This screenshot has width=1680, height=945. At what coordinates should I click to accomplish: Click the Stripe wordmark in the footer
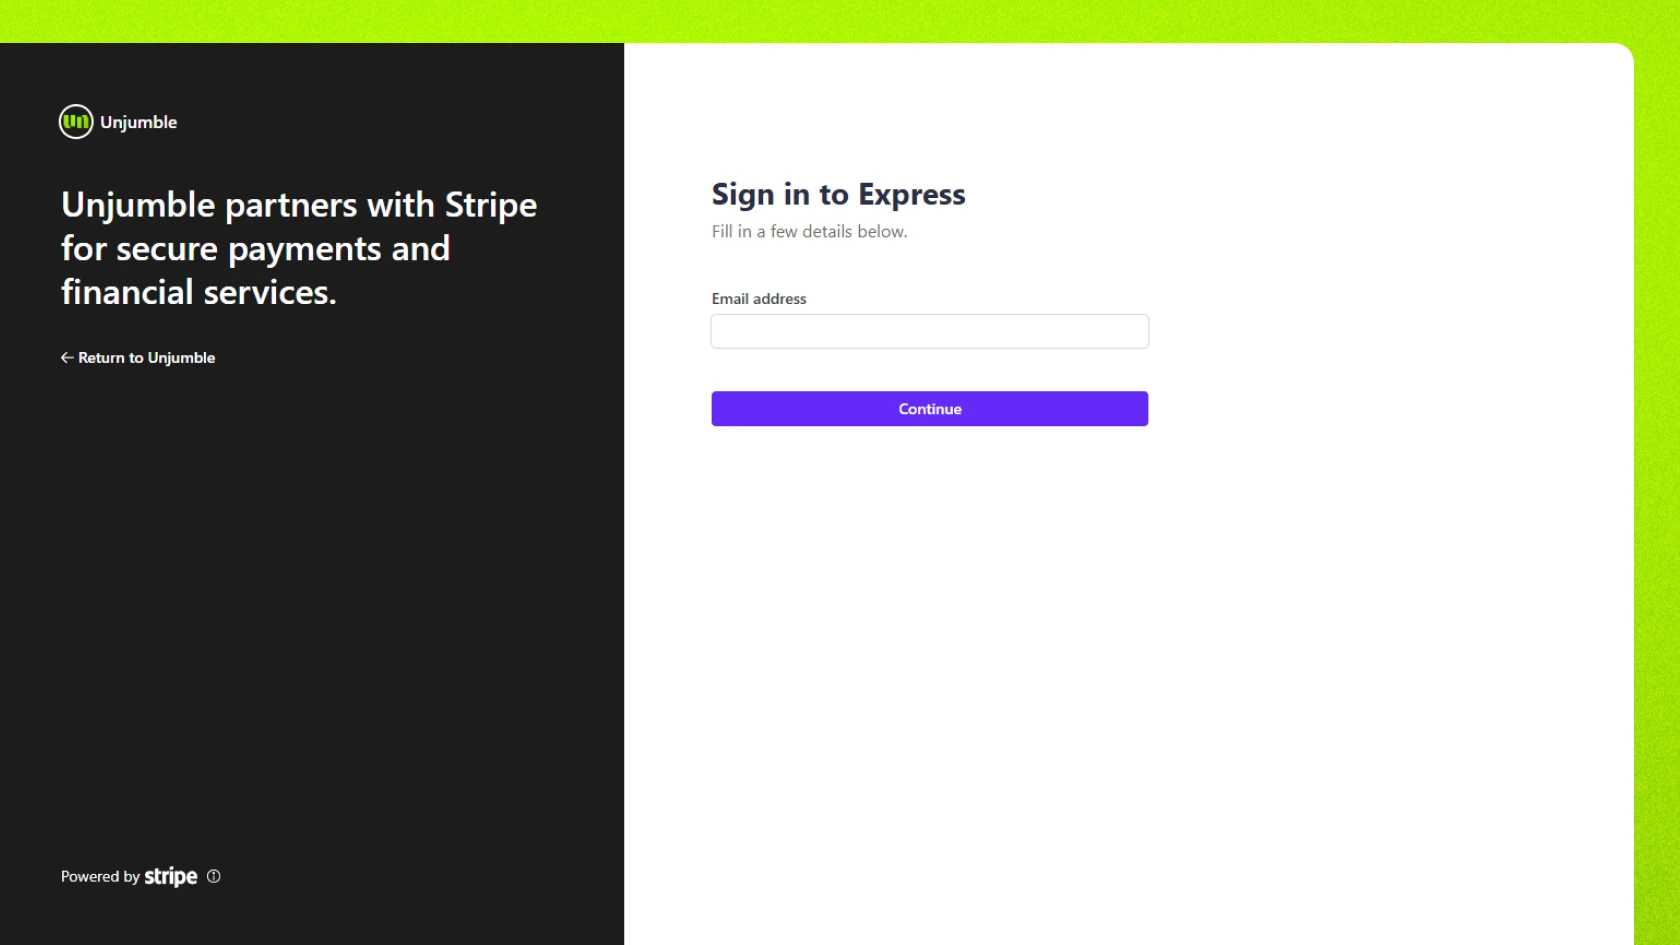pyautogui.click(x=170, y=876)
